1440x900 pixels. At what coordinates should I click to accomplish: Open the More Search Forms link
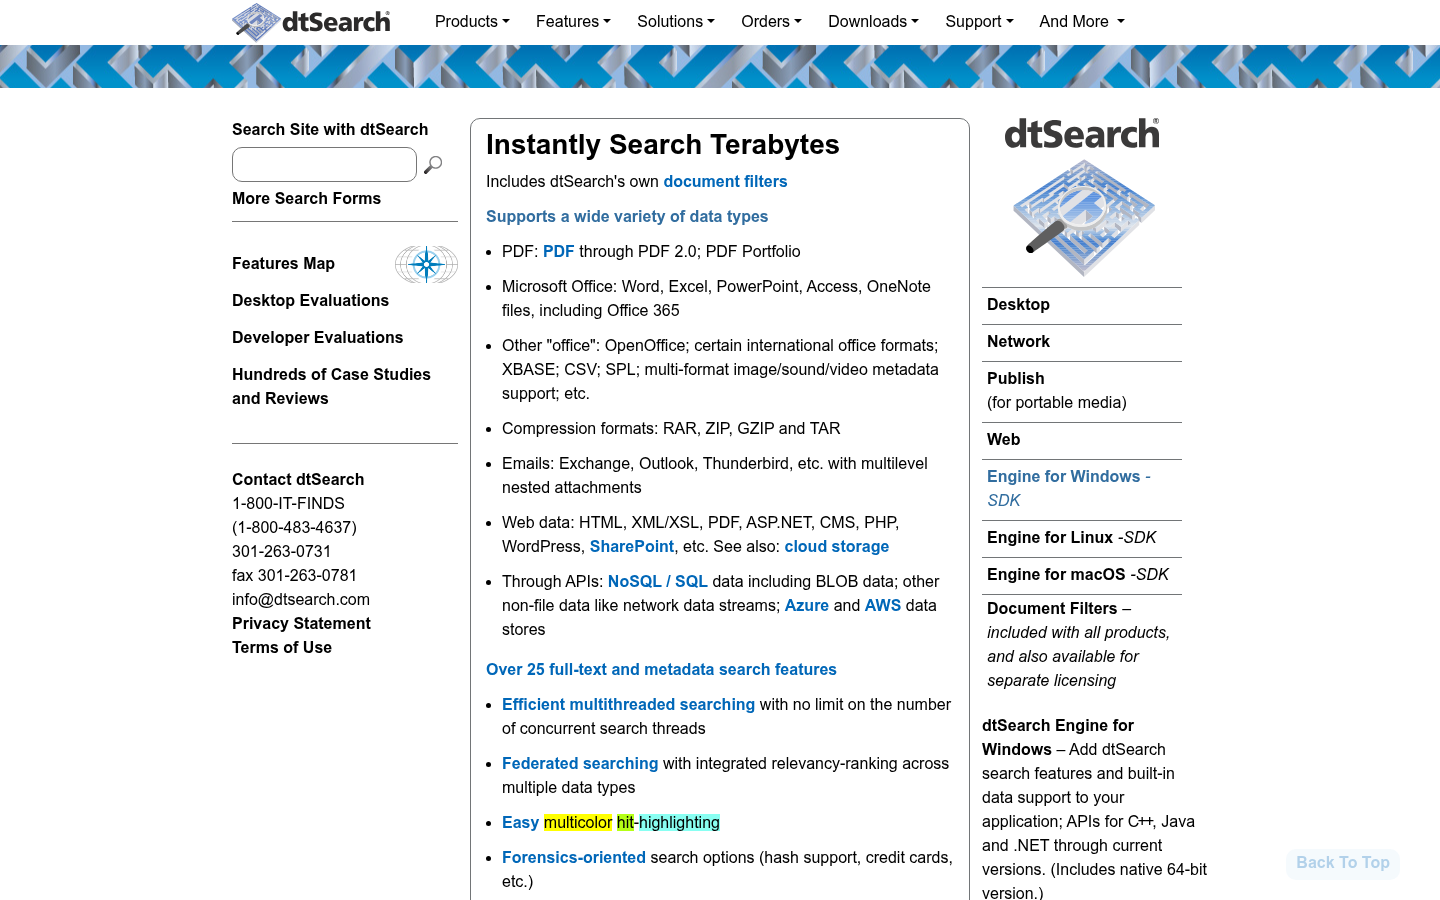306,198
